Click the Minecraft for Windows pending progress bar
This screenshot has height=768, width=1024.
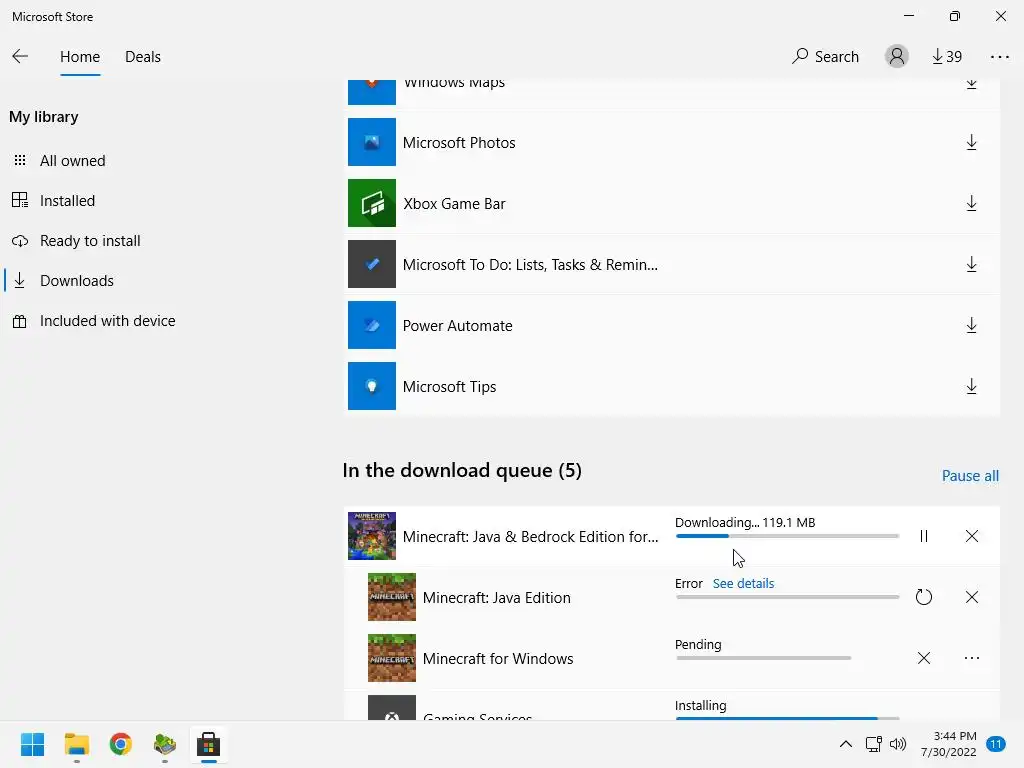click(763, 658)
